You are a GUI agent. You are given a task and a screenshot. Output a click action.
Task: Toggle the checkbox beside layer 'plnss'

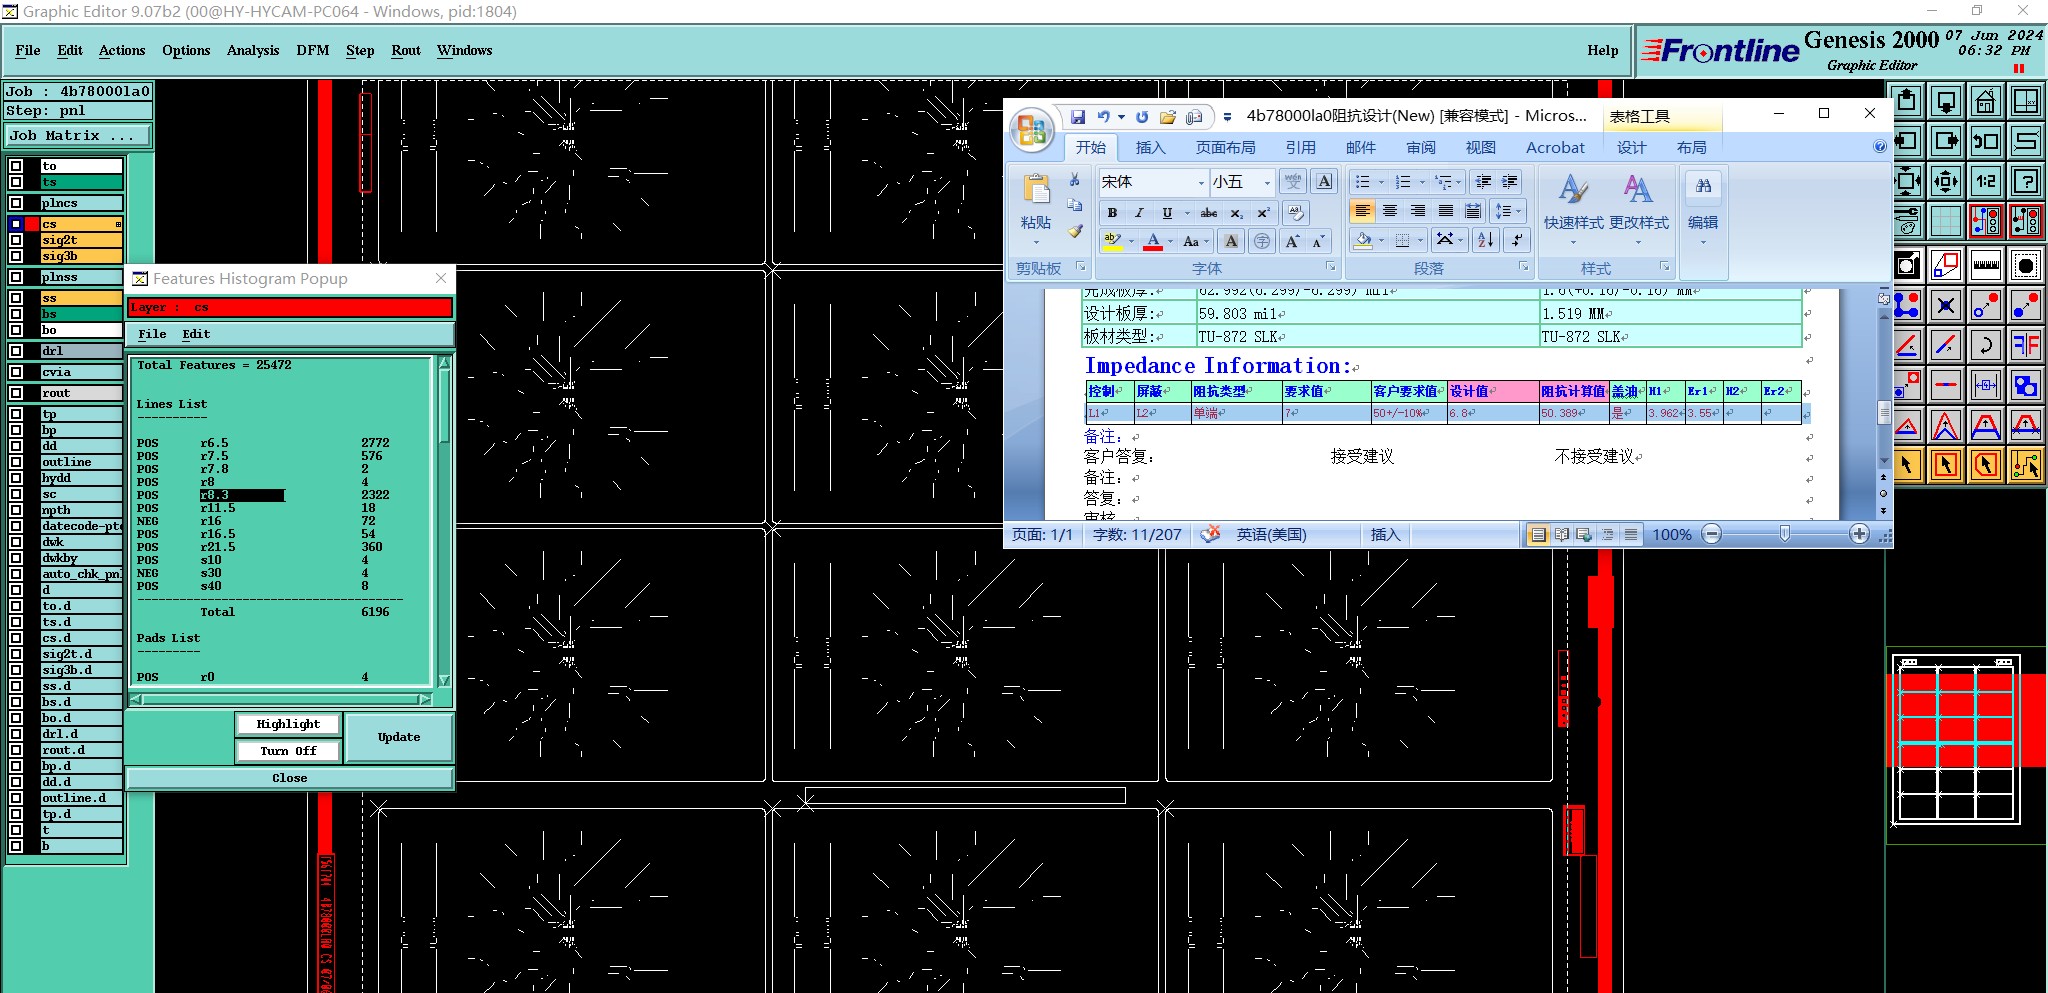[16, 277]
